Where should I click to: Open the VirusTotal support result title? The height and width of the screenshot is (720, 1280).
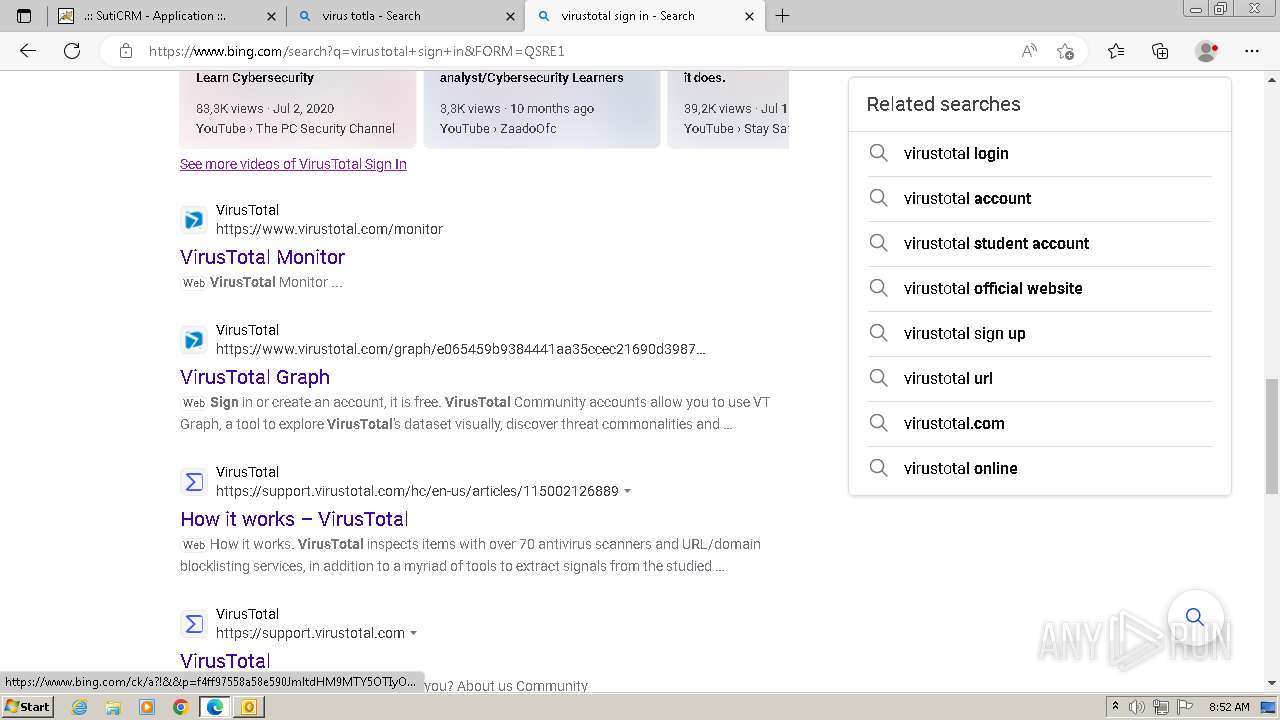click(x=225, y=661)
